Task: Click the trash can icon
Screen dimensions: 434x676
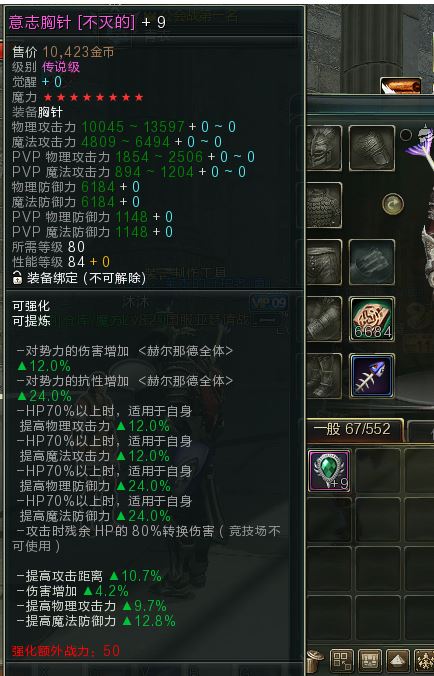Action: click(316, 660)
